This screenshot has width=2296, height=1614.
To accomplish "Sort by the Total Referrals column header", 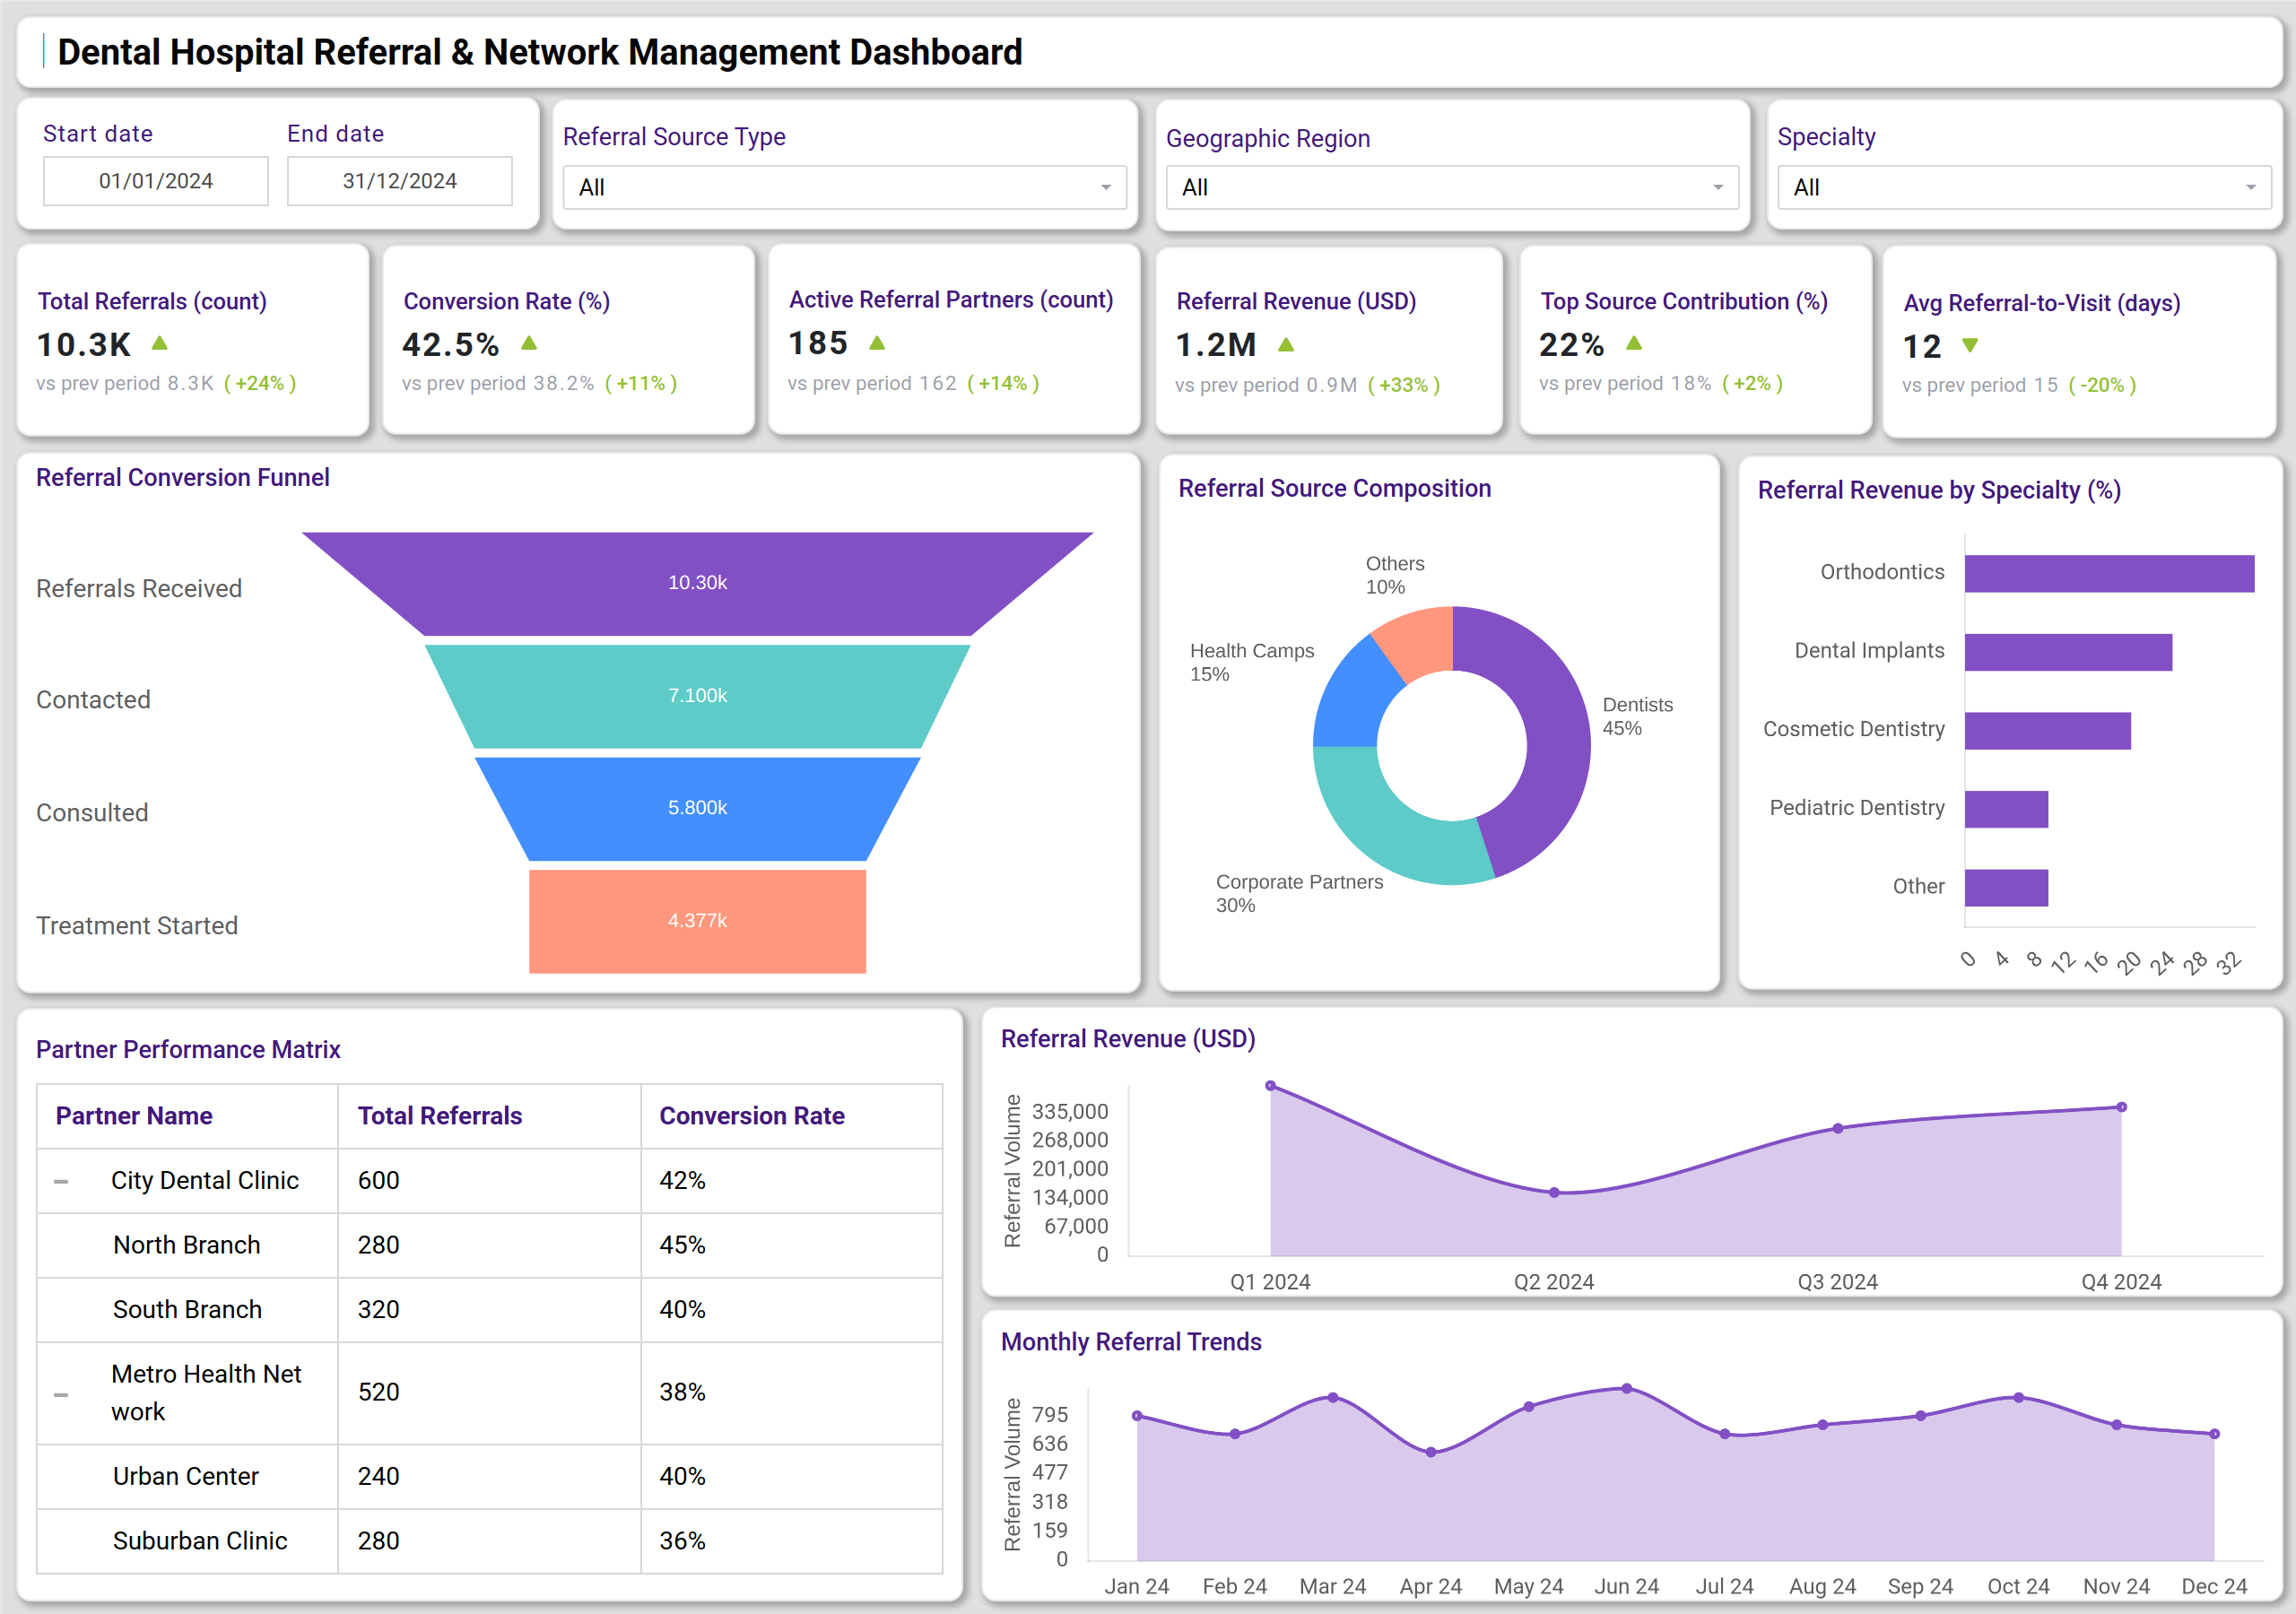I will (x=440, y=1116).
